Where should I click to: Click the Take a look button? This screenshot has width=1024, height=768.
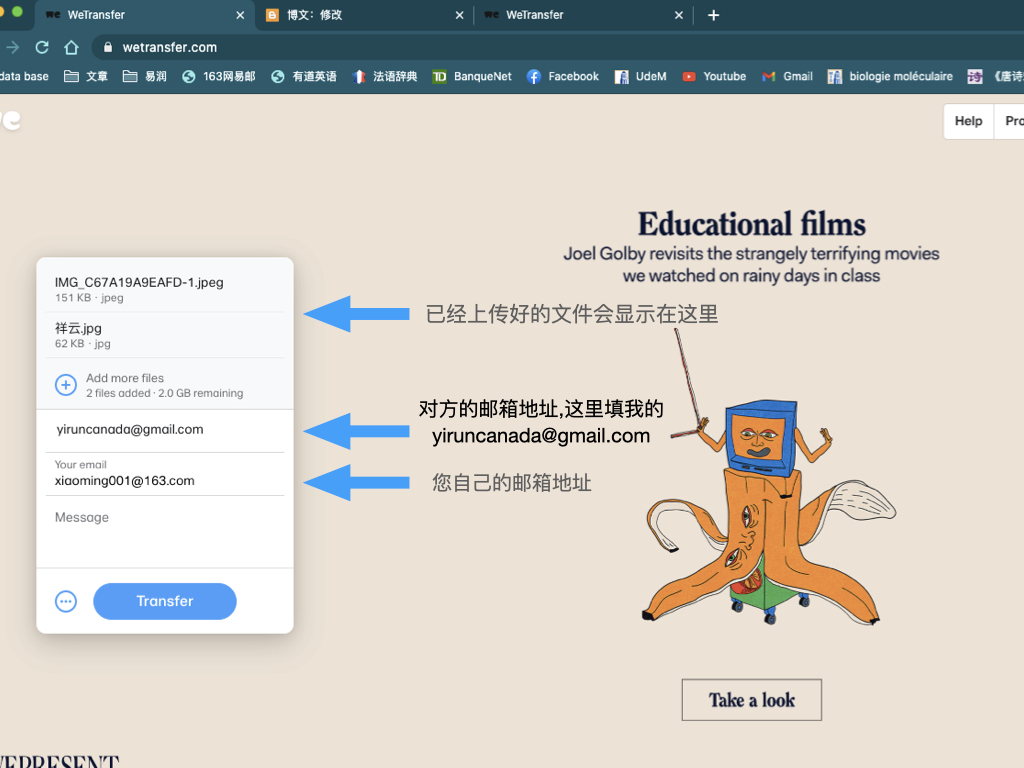point(752,700)
